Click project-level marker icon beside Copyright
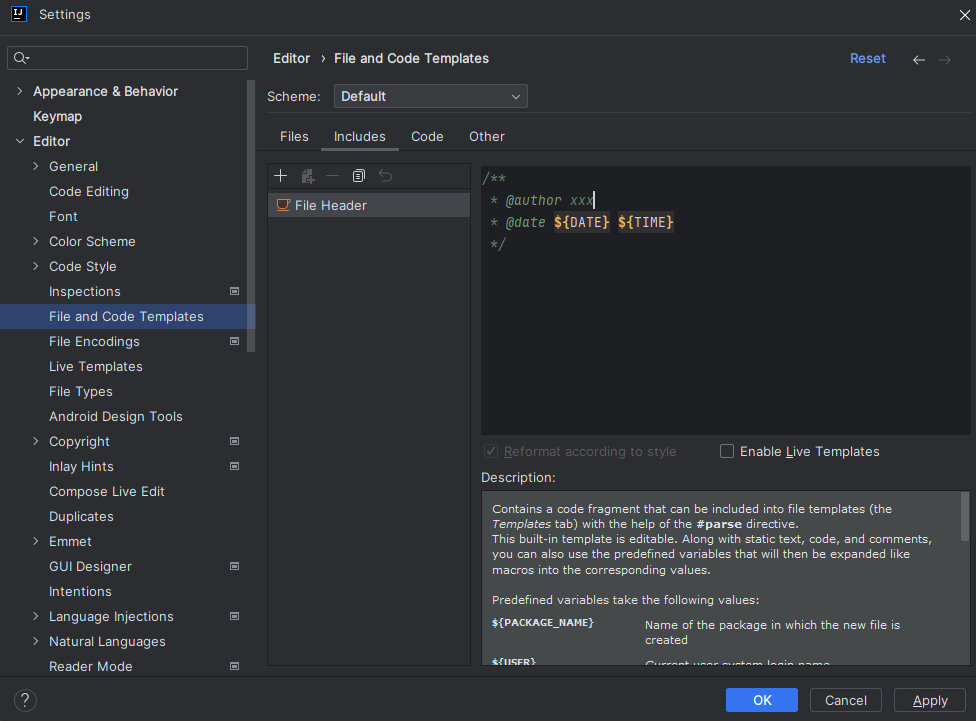 (x=235, y=441)
